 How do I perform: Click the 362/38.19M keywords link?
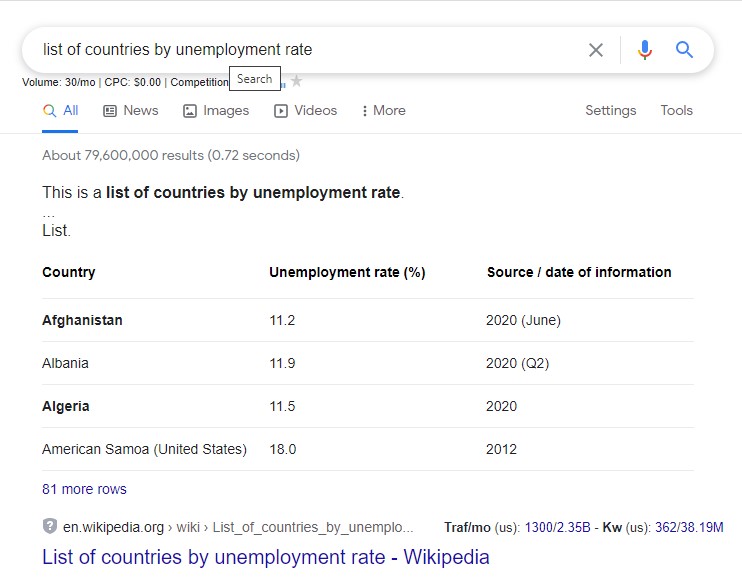pyautogui.click(x=689, y=527)
